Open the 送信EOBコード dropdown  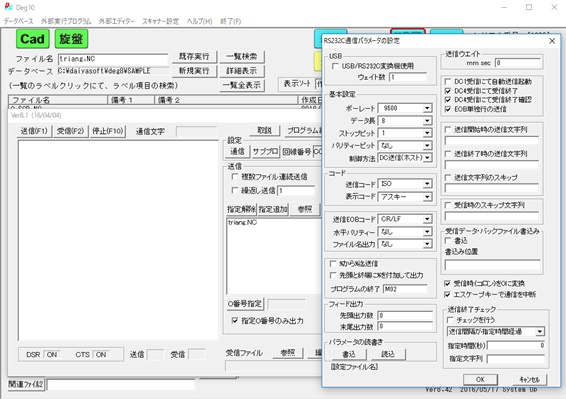(x=427, y=219)
